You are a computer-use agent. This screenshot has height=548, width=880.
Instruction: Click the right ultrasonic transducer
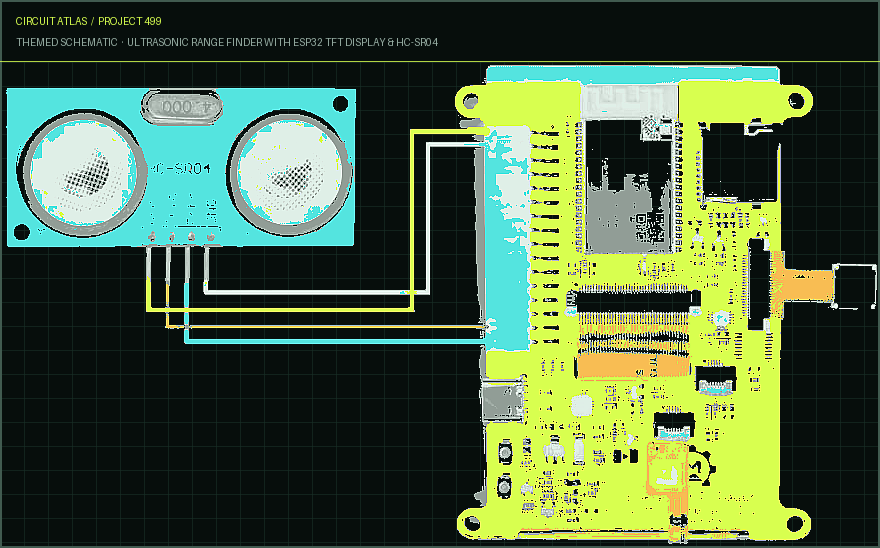(x=290, y=174)
